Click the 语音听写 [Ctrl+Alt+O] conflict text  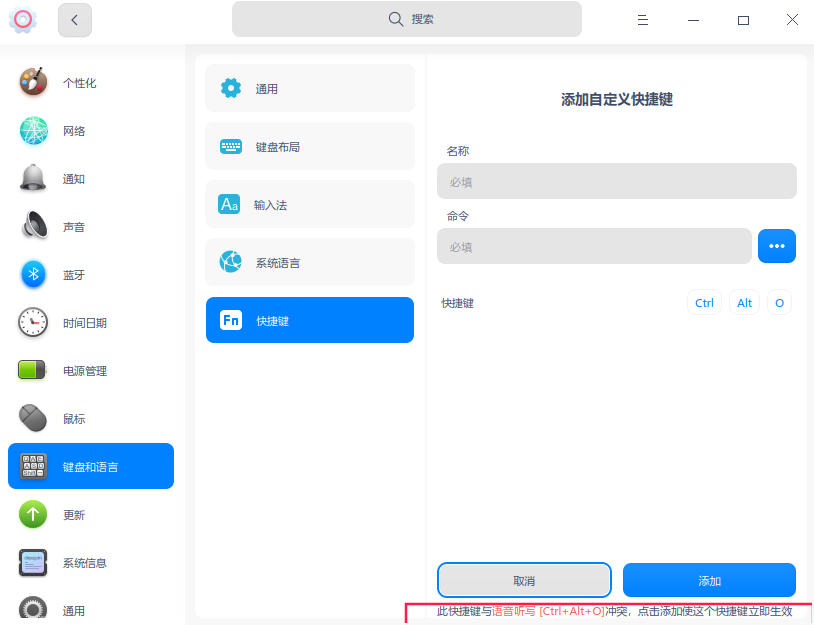(x=548, y=611)
